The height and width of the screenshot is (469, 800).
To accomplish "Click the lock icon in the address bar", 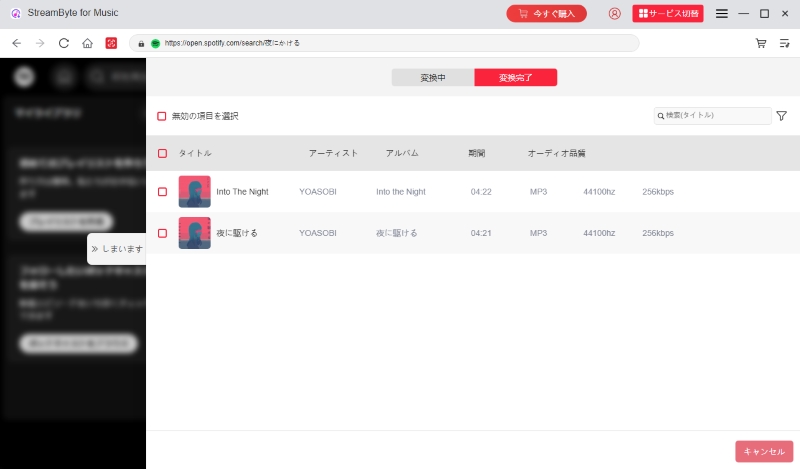I will [x=141, y=43].
